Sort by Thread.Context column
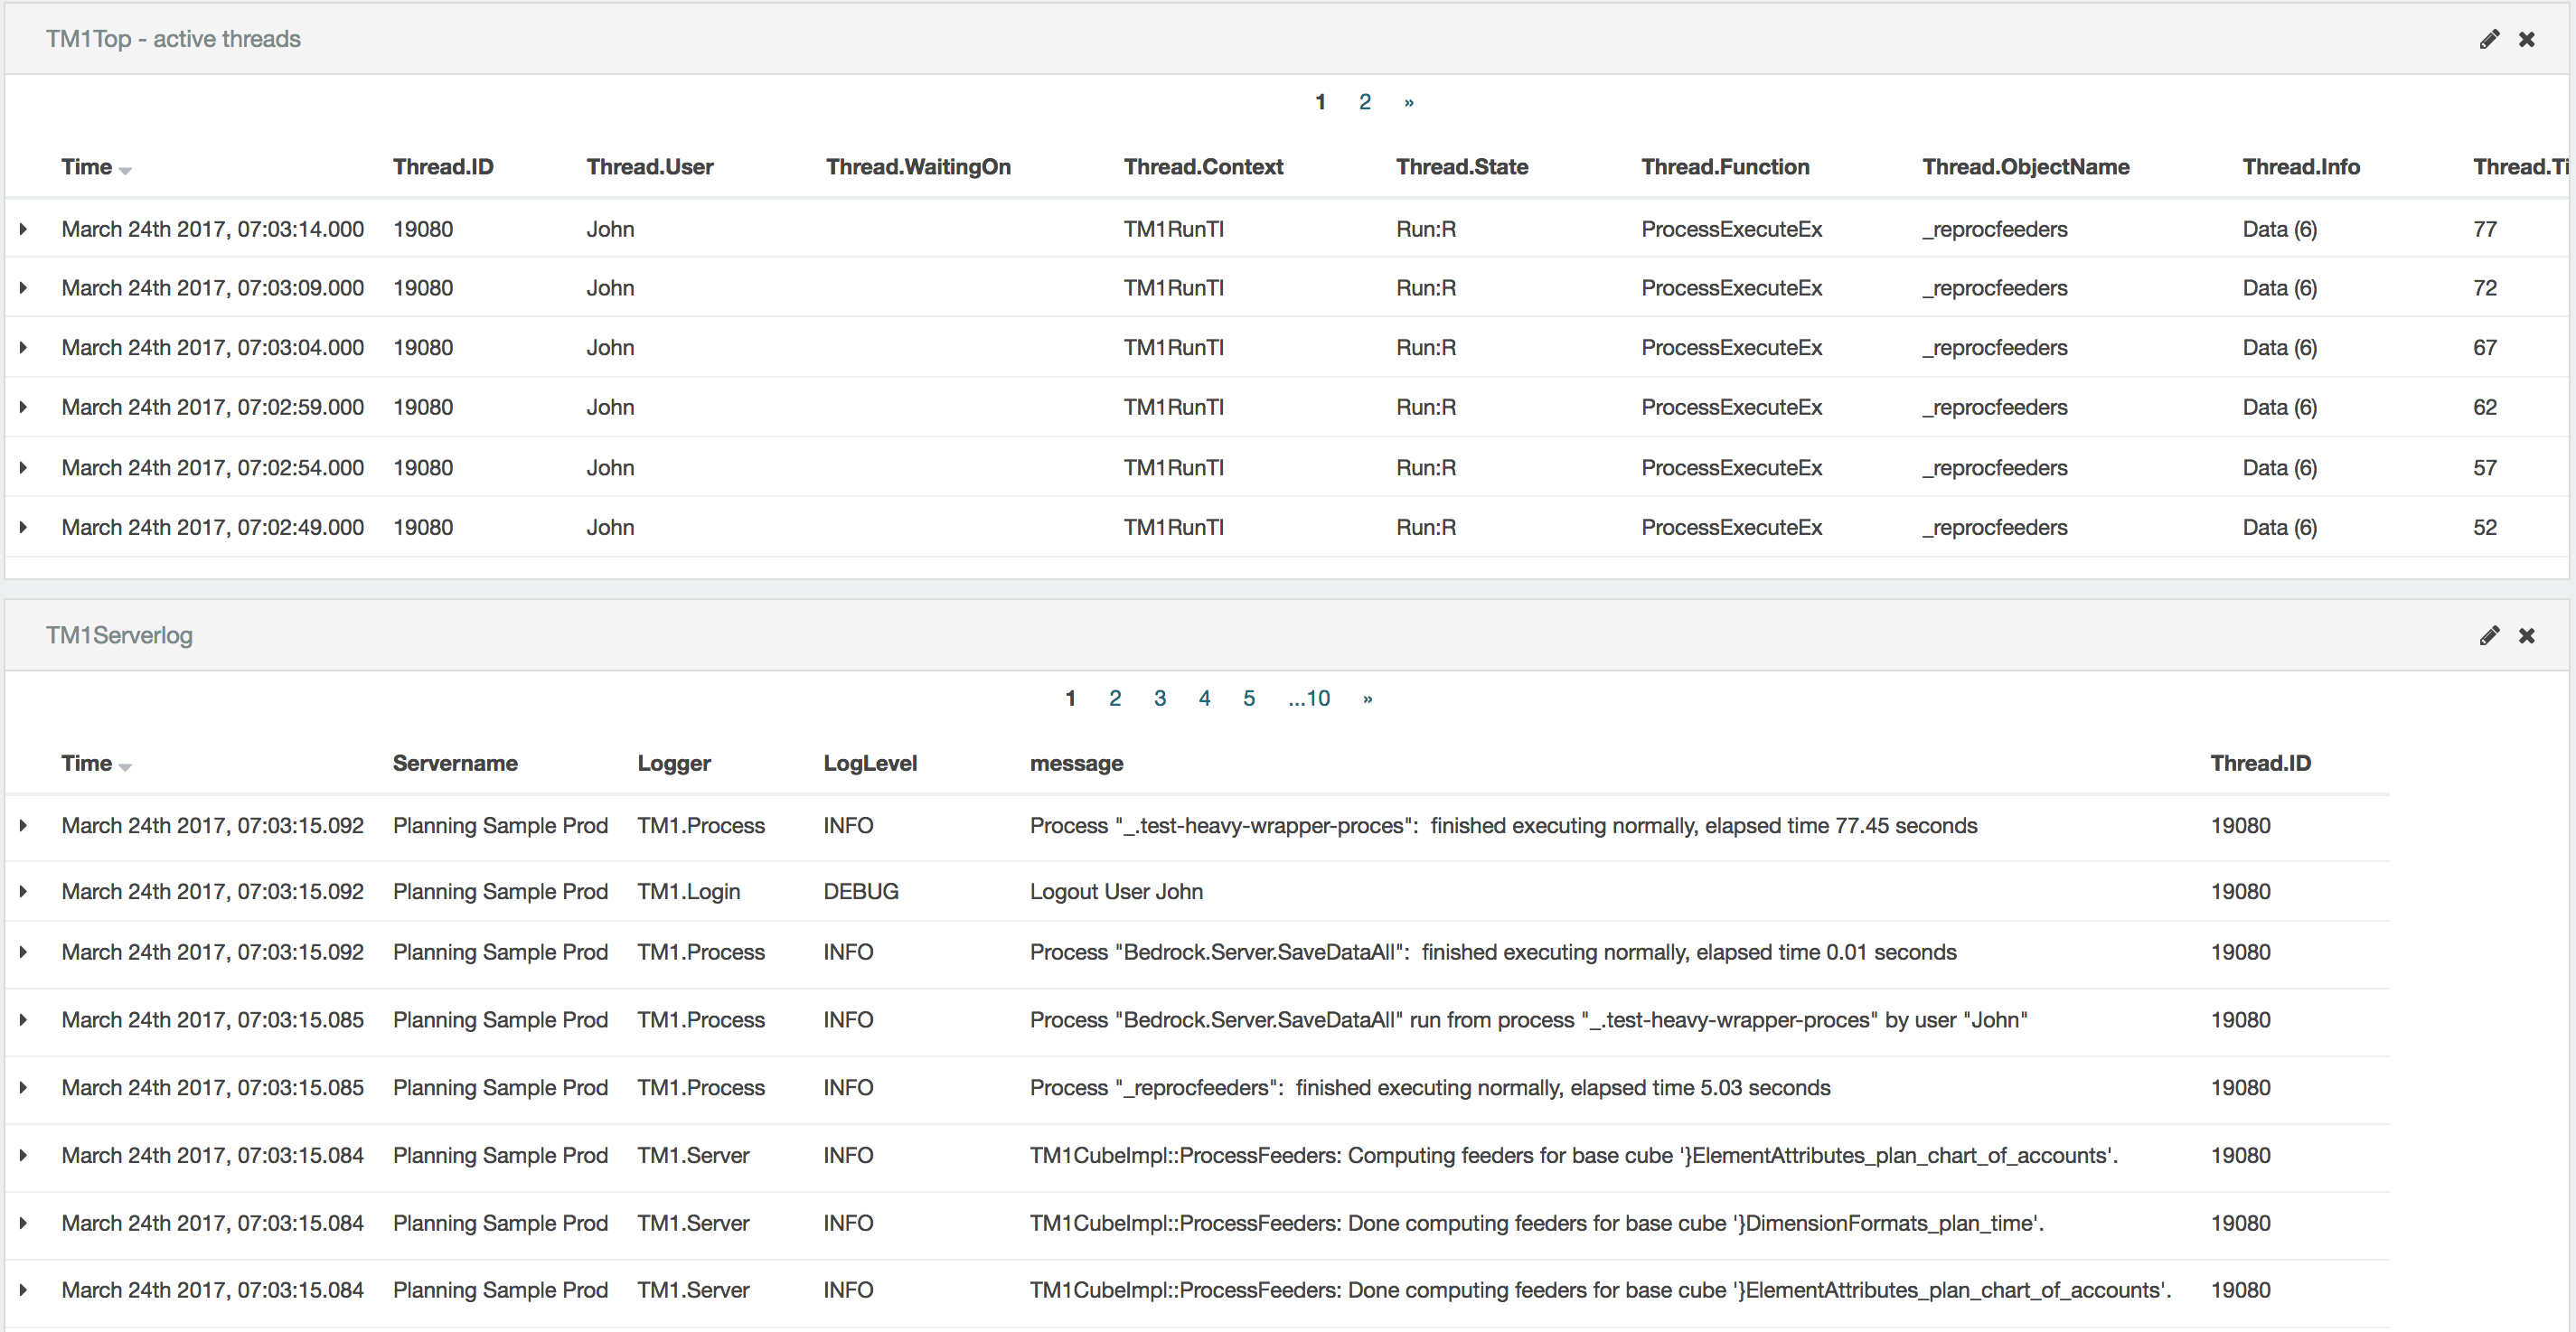The height and width of the screenshot is (1332, 2576). [x=1203, y=166]
